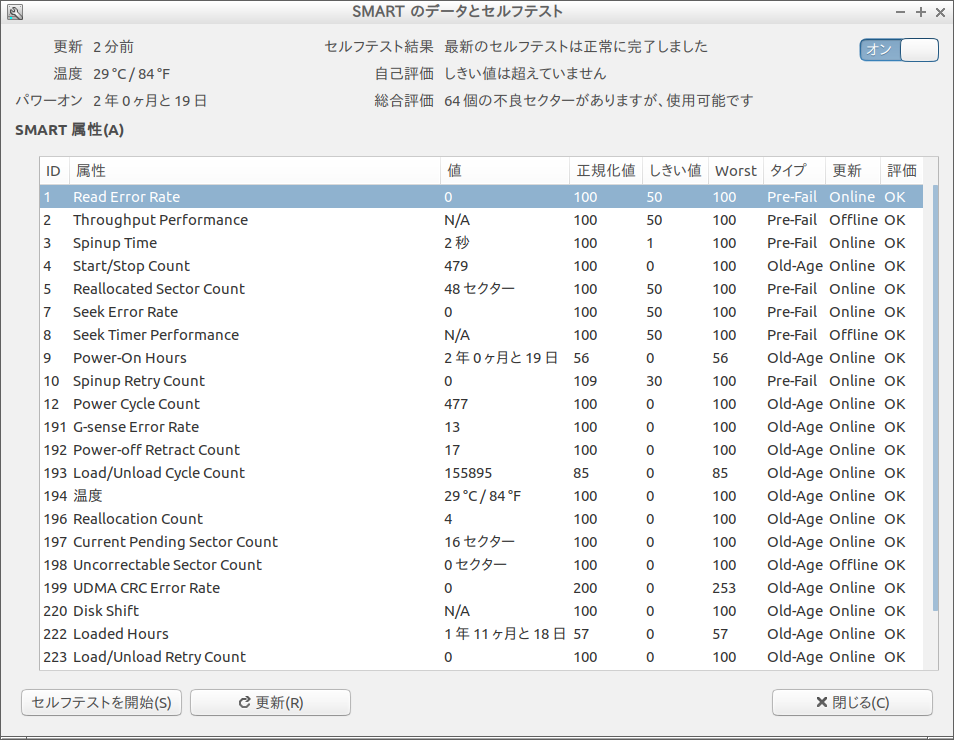This screenshot has height=740, width=954.
Task: Select the Uncorrectable Sector Count row
Action: point(481,565)
